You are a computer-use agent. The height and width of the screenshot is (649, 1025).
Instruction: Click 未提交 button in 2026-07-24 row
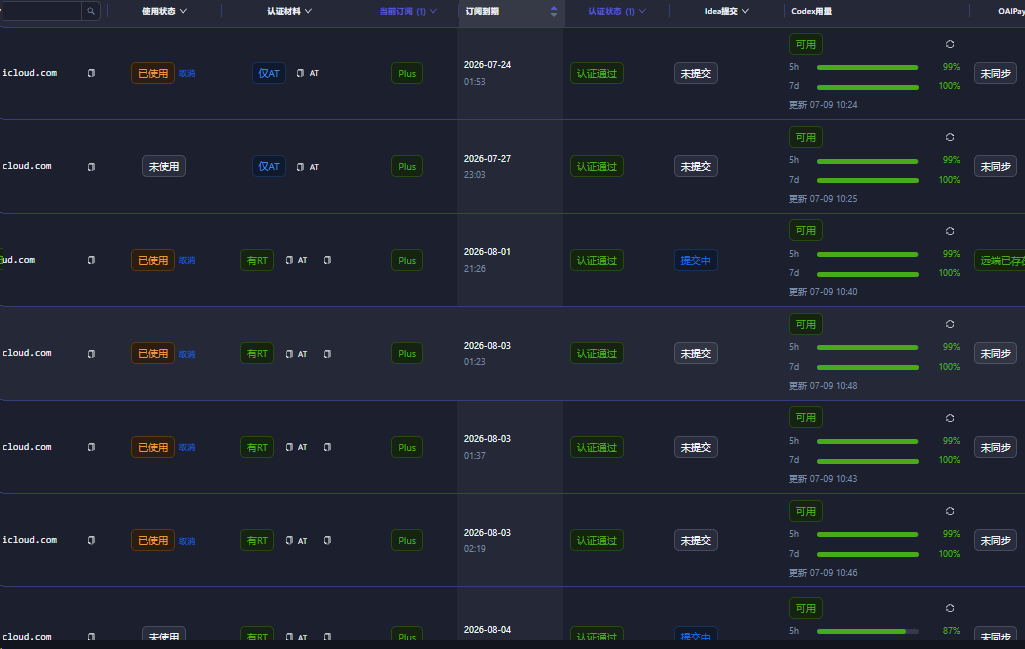(x=696, y=73)
